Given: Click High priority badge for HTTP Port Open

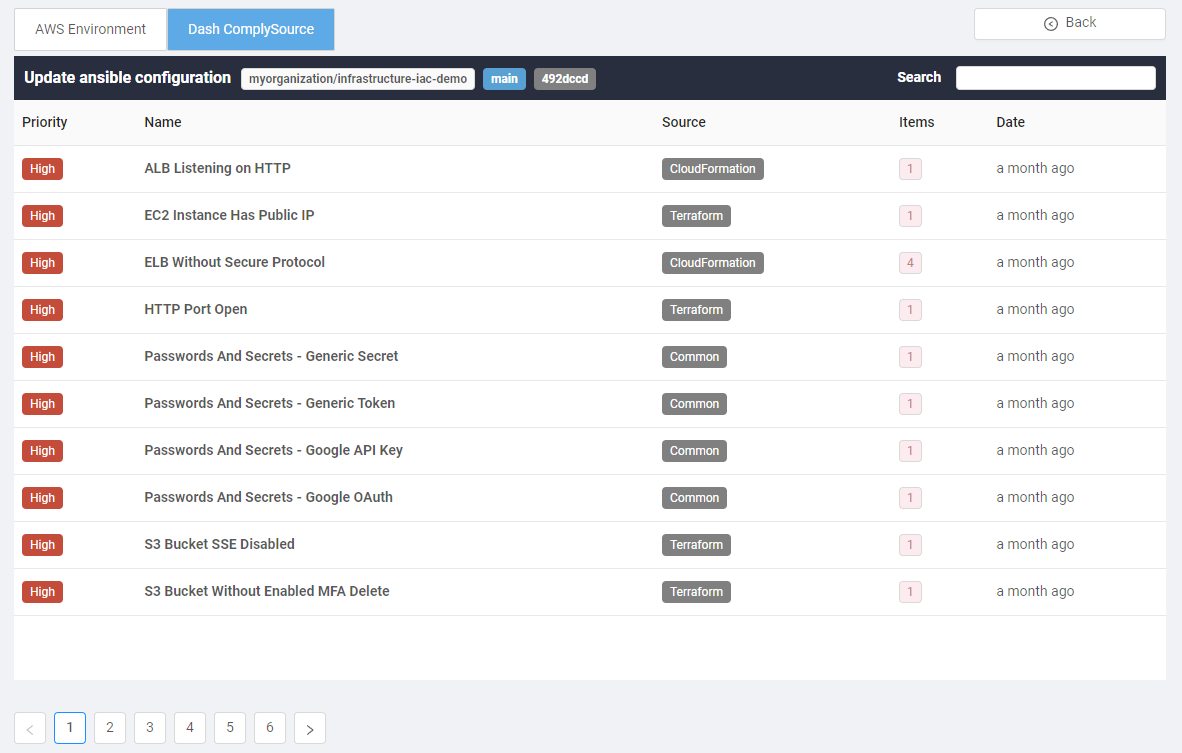Looking at the screenshot, I should (42, 310).
